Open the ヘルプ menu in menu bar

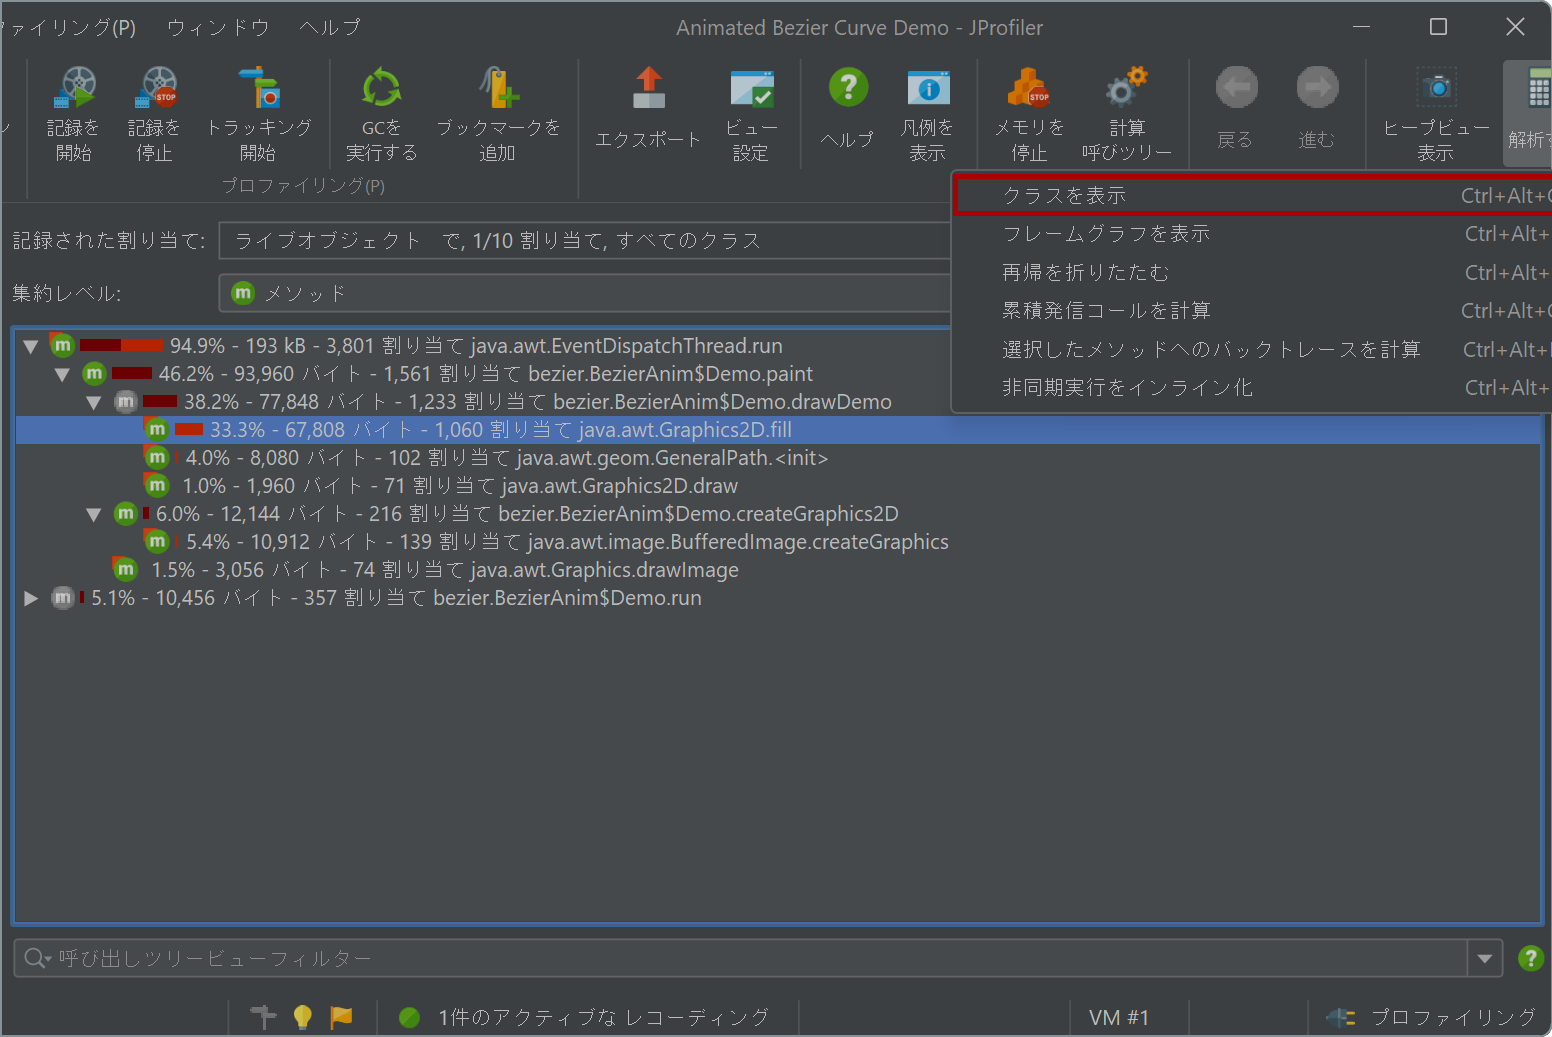pos(330,27)
